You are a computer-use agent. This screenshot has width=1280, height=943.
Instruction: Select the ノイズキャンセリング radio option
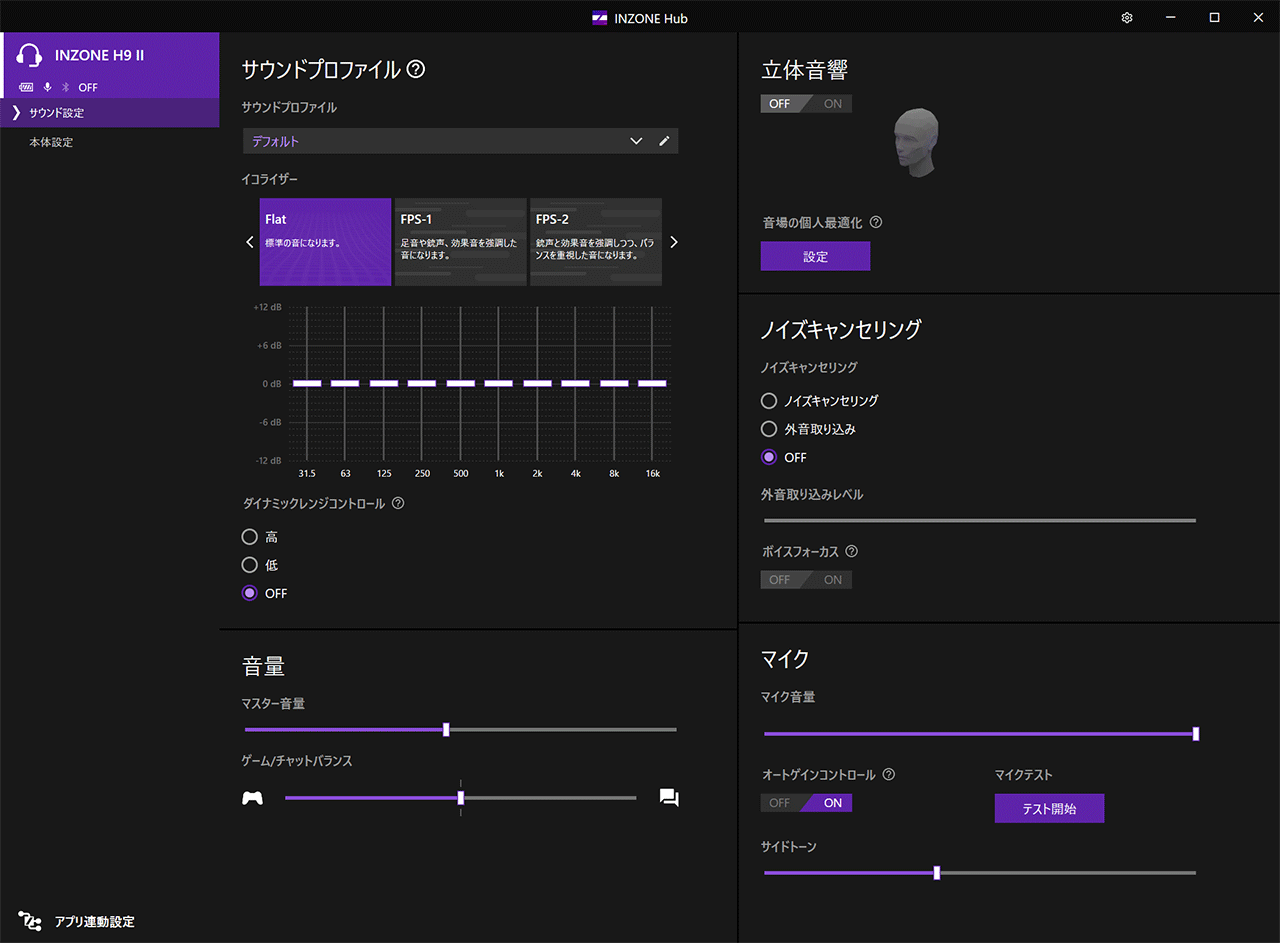[x=769, y=401]
